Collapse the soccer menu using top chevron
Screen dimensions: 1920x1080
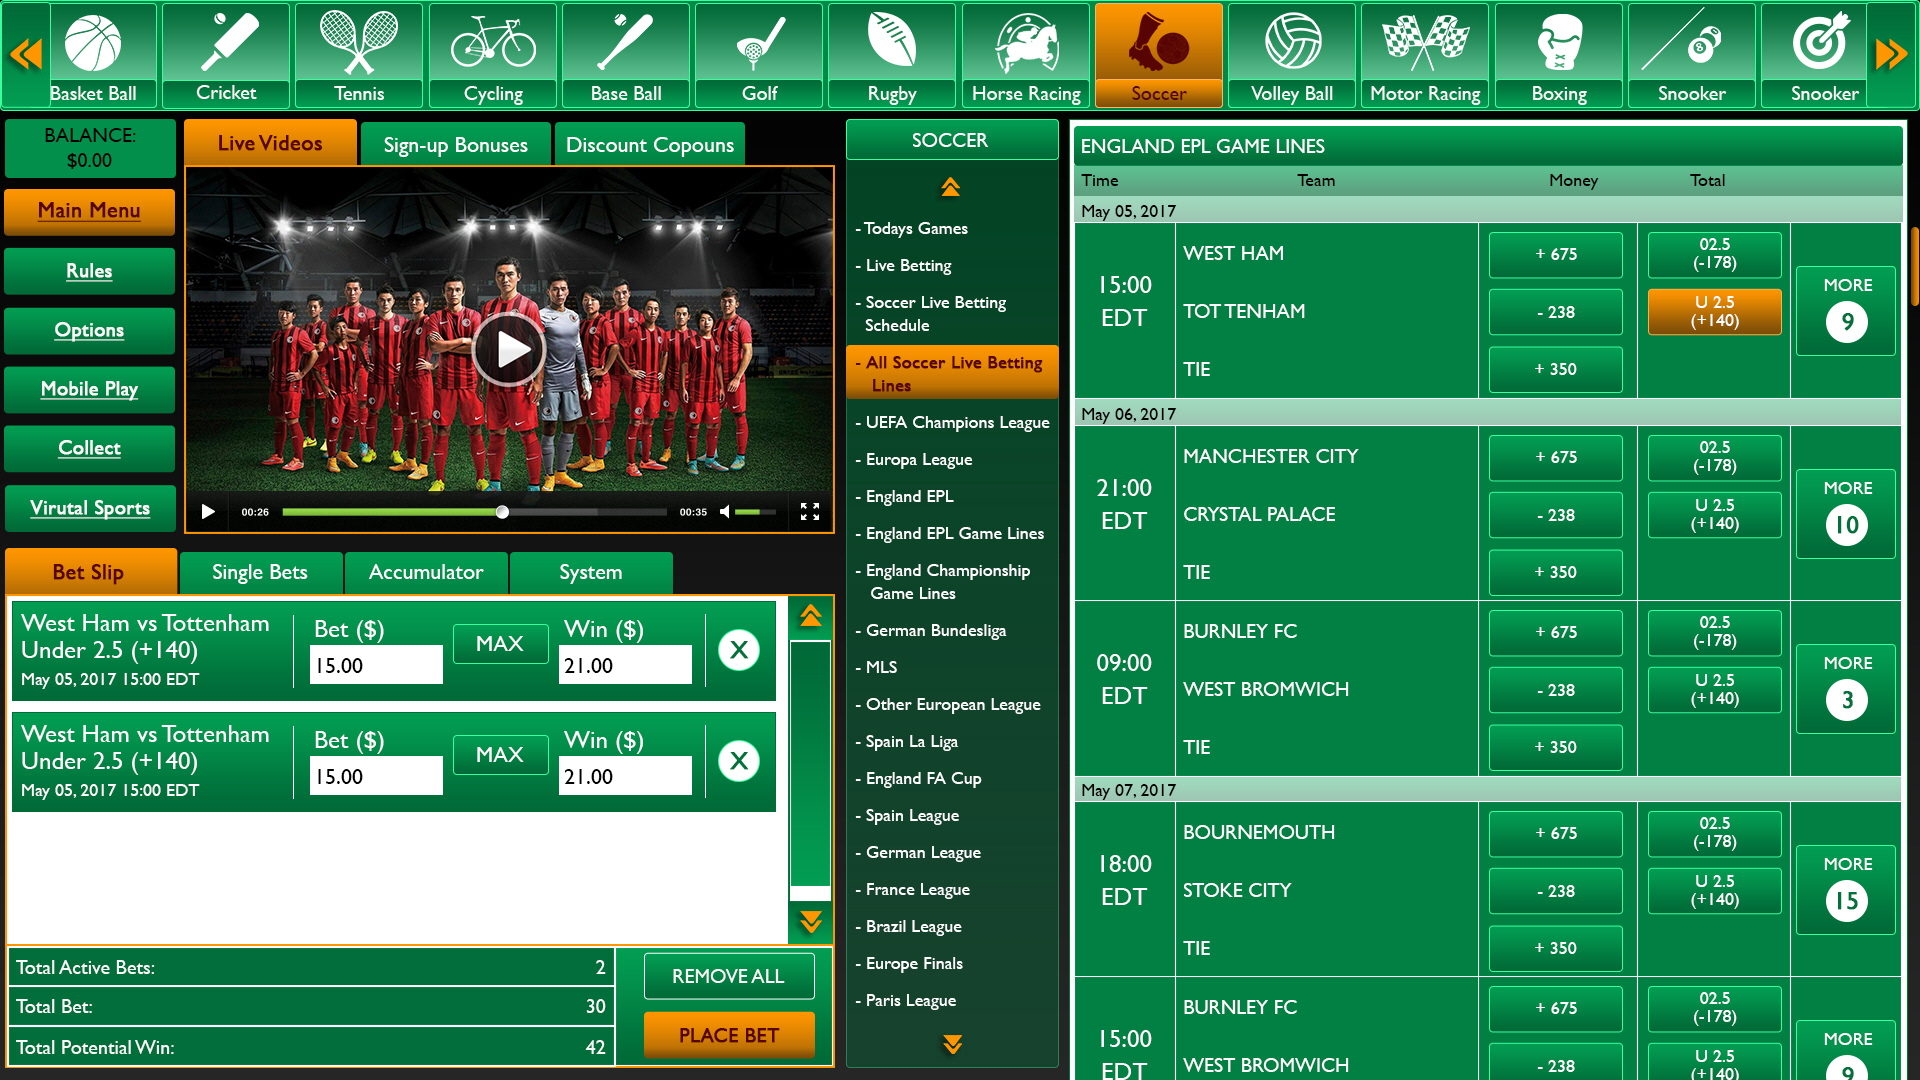point(950,186)
